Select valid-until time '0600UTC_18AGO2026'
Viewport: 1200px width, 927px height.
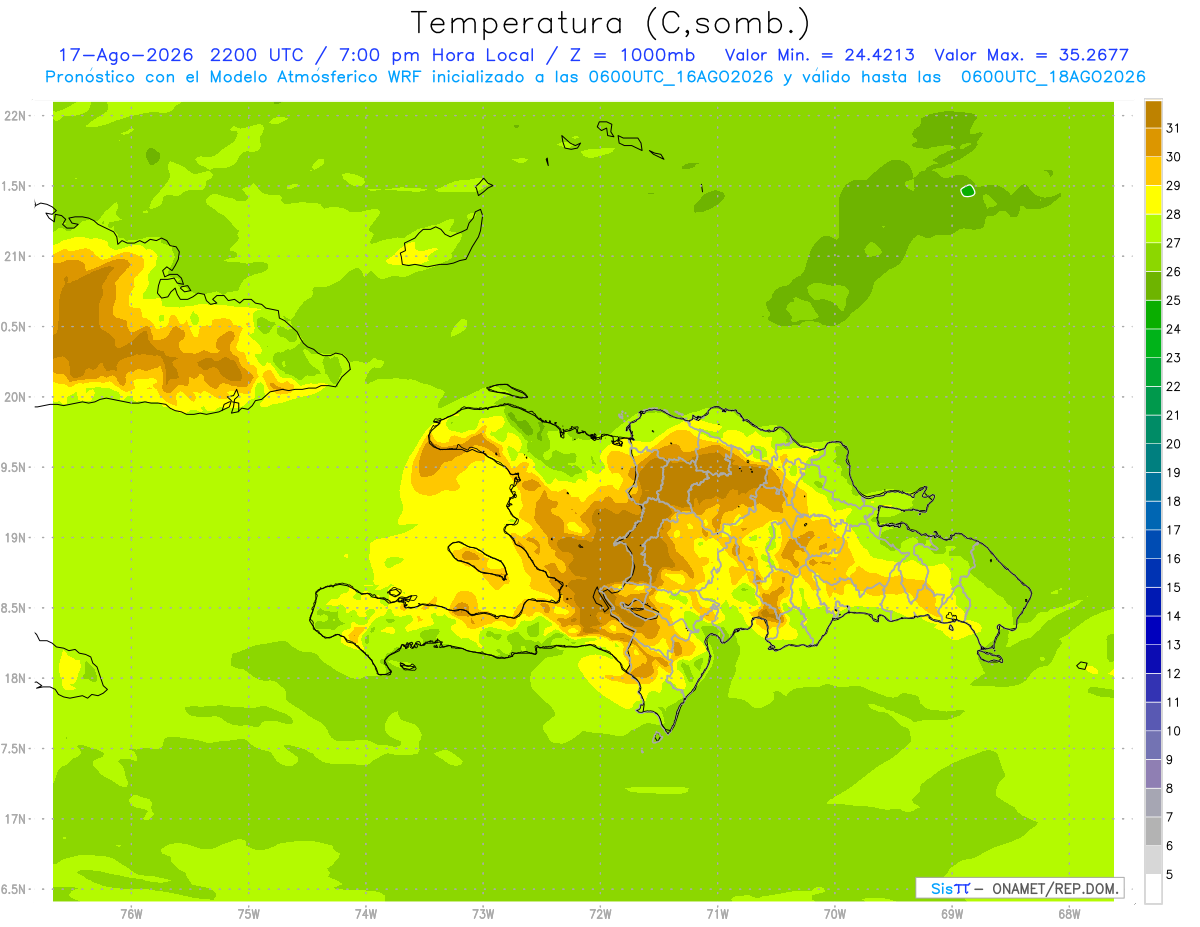(x=1053, y=77)
